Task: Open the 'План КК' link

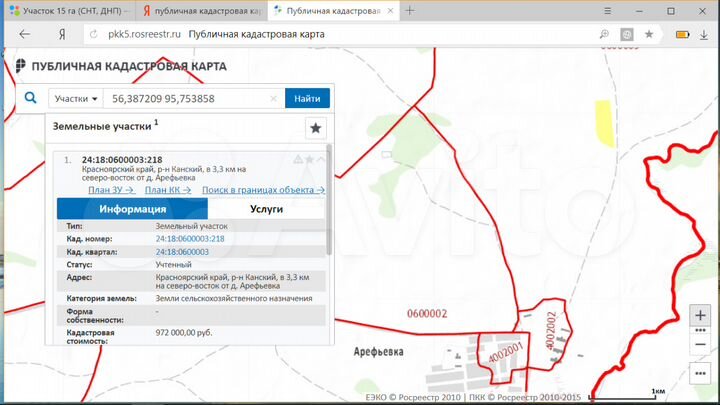Action: [x=168, y=190]
